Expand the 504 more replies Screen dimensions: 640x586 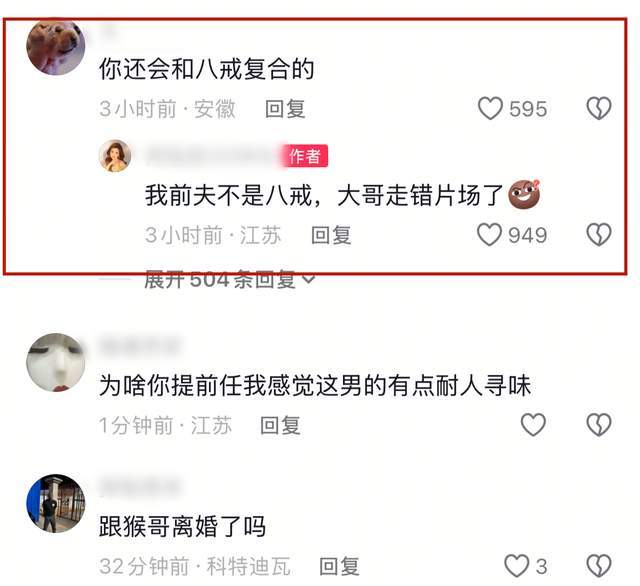[x=229, y=280]
